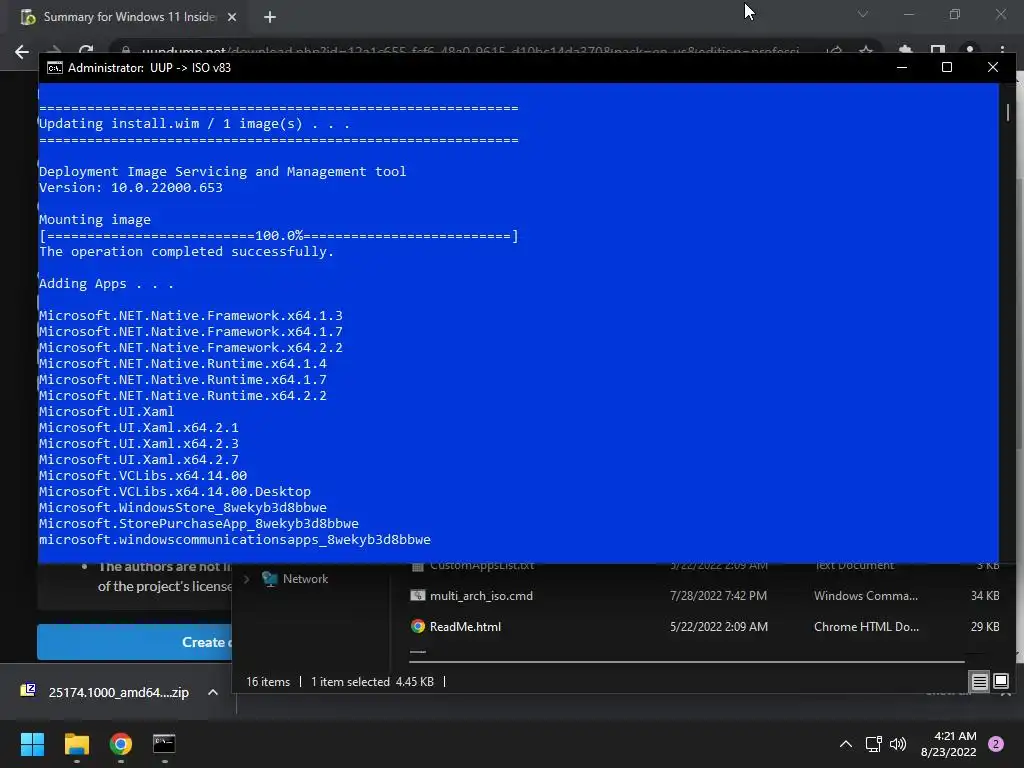Click the Explorer horizontal scrollbar
The height and width of the screenshot is (768, 1024).
click(x=687, y=662)
